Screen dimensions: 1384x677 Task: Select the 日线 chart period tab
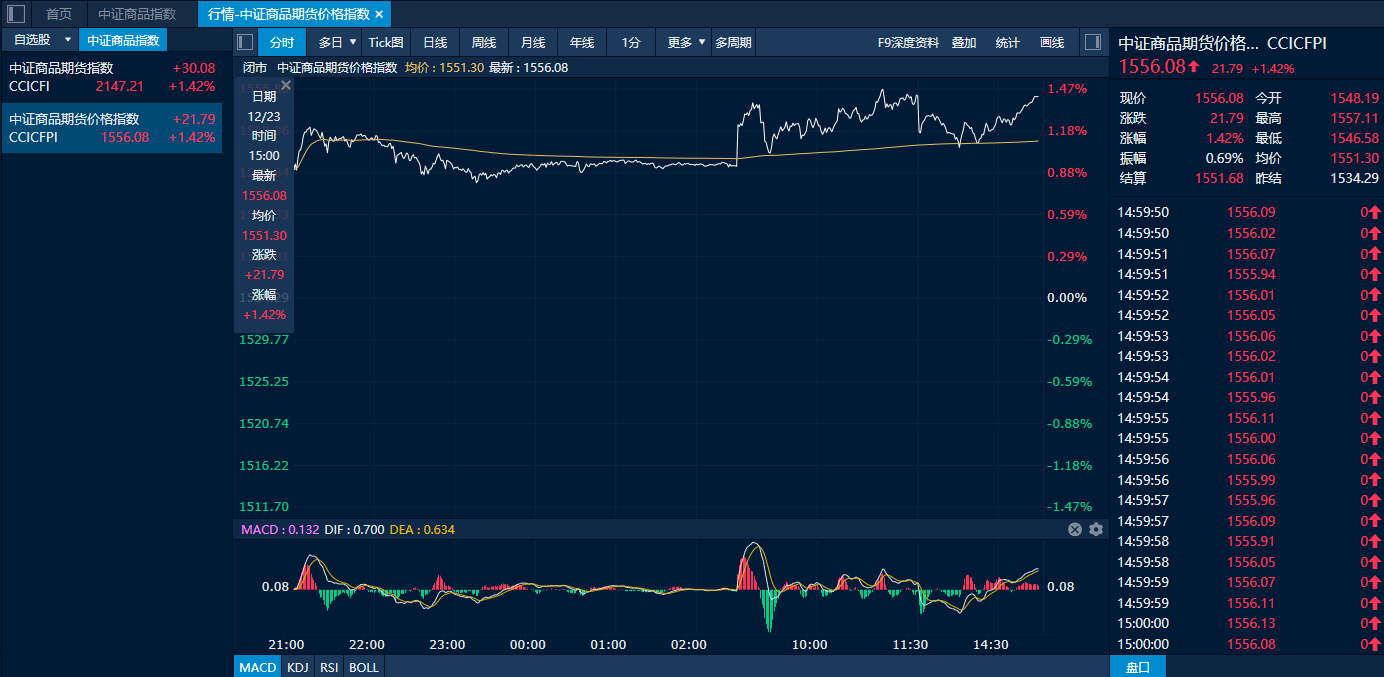coord(435,42)
